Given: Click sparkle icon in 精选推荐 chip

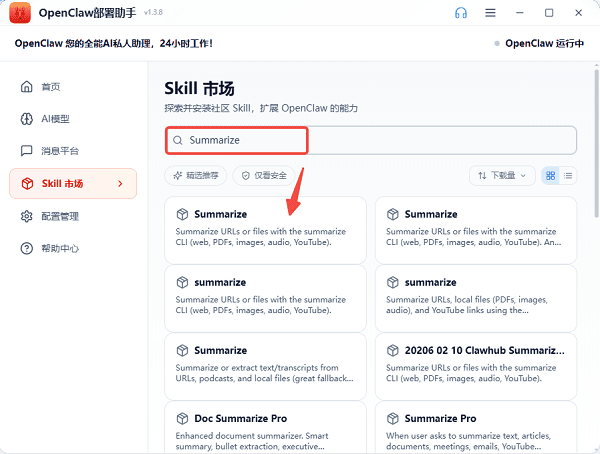Looking at the screenshot, I should [x=177, y=176].
